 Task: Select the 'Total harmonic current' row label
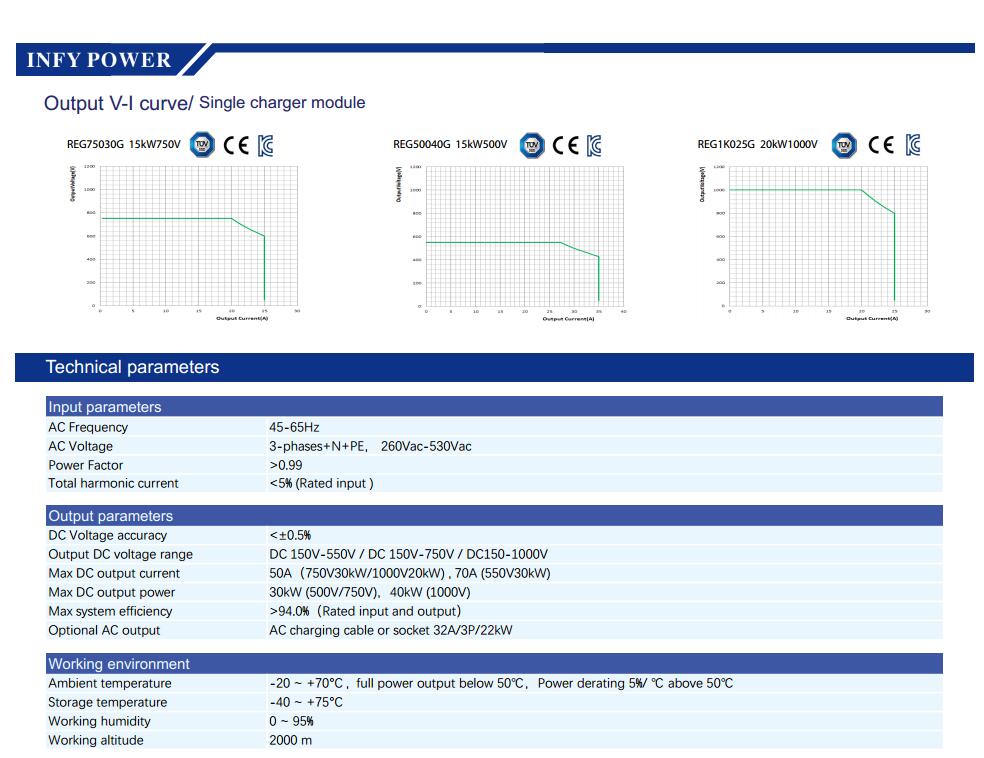click(x=113, y=483)
